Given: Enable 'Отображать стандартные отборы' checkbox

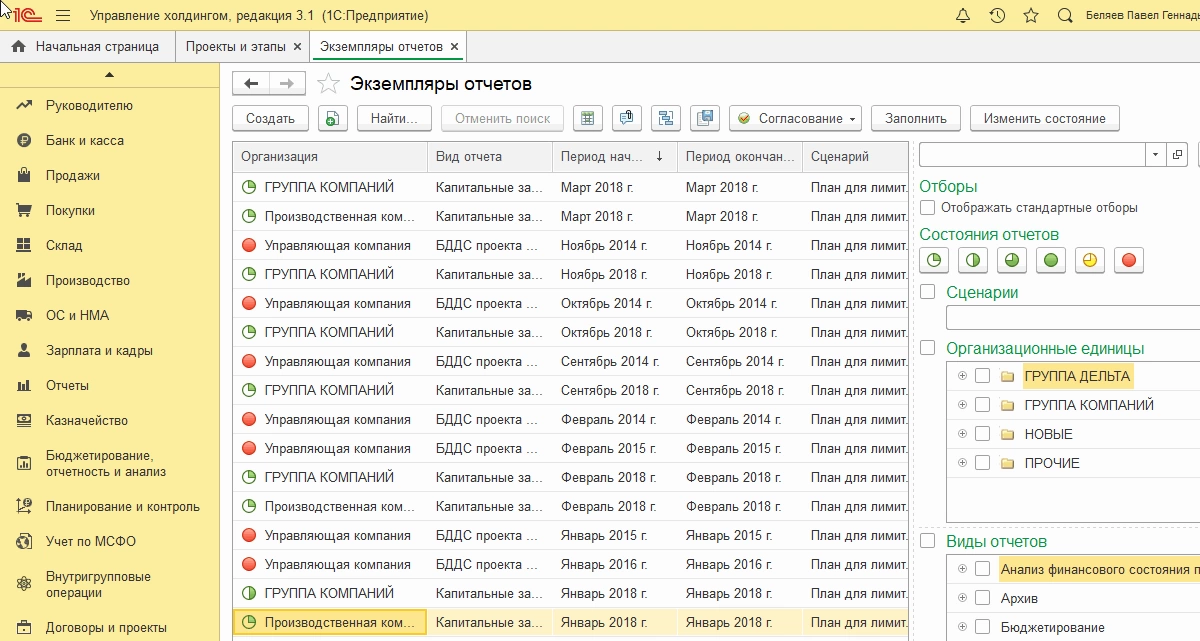Looking at the screenshot, I should 928,208.
